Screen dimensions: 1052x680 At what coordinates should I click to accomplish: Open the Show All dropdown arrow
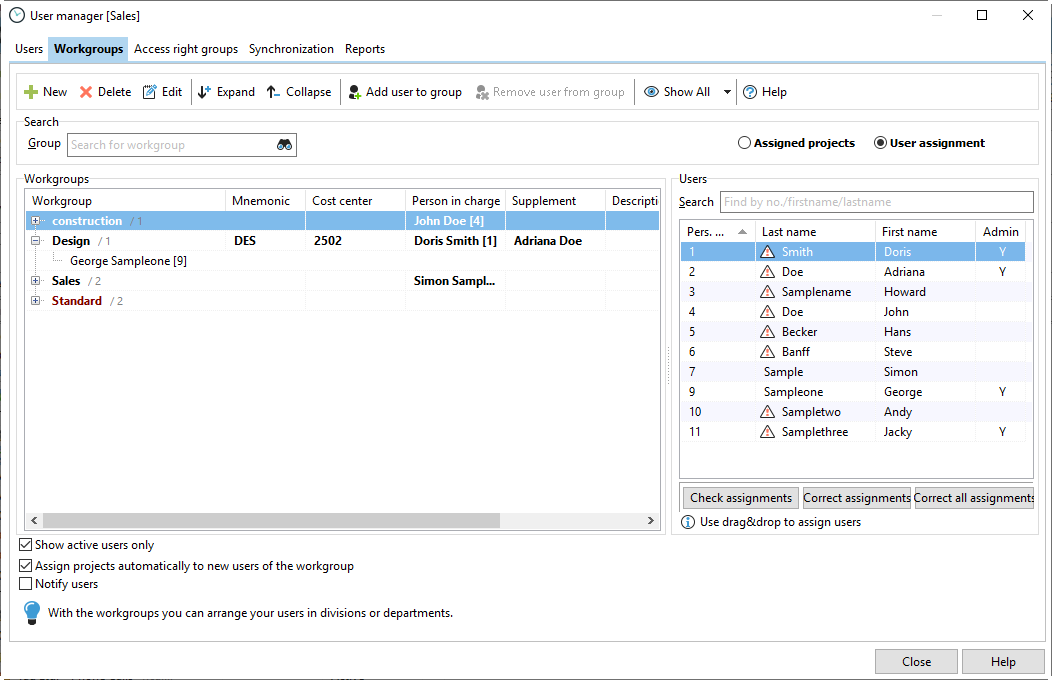727,92
